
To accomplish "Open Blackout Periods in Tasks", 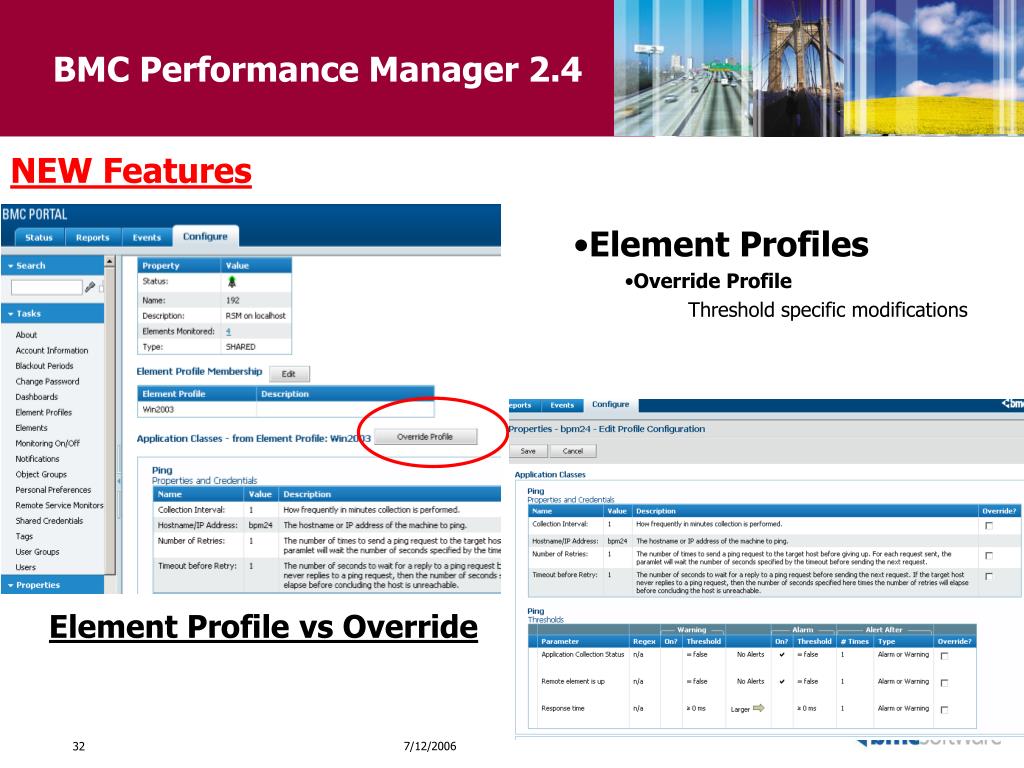I will point(44,366).
